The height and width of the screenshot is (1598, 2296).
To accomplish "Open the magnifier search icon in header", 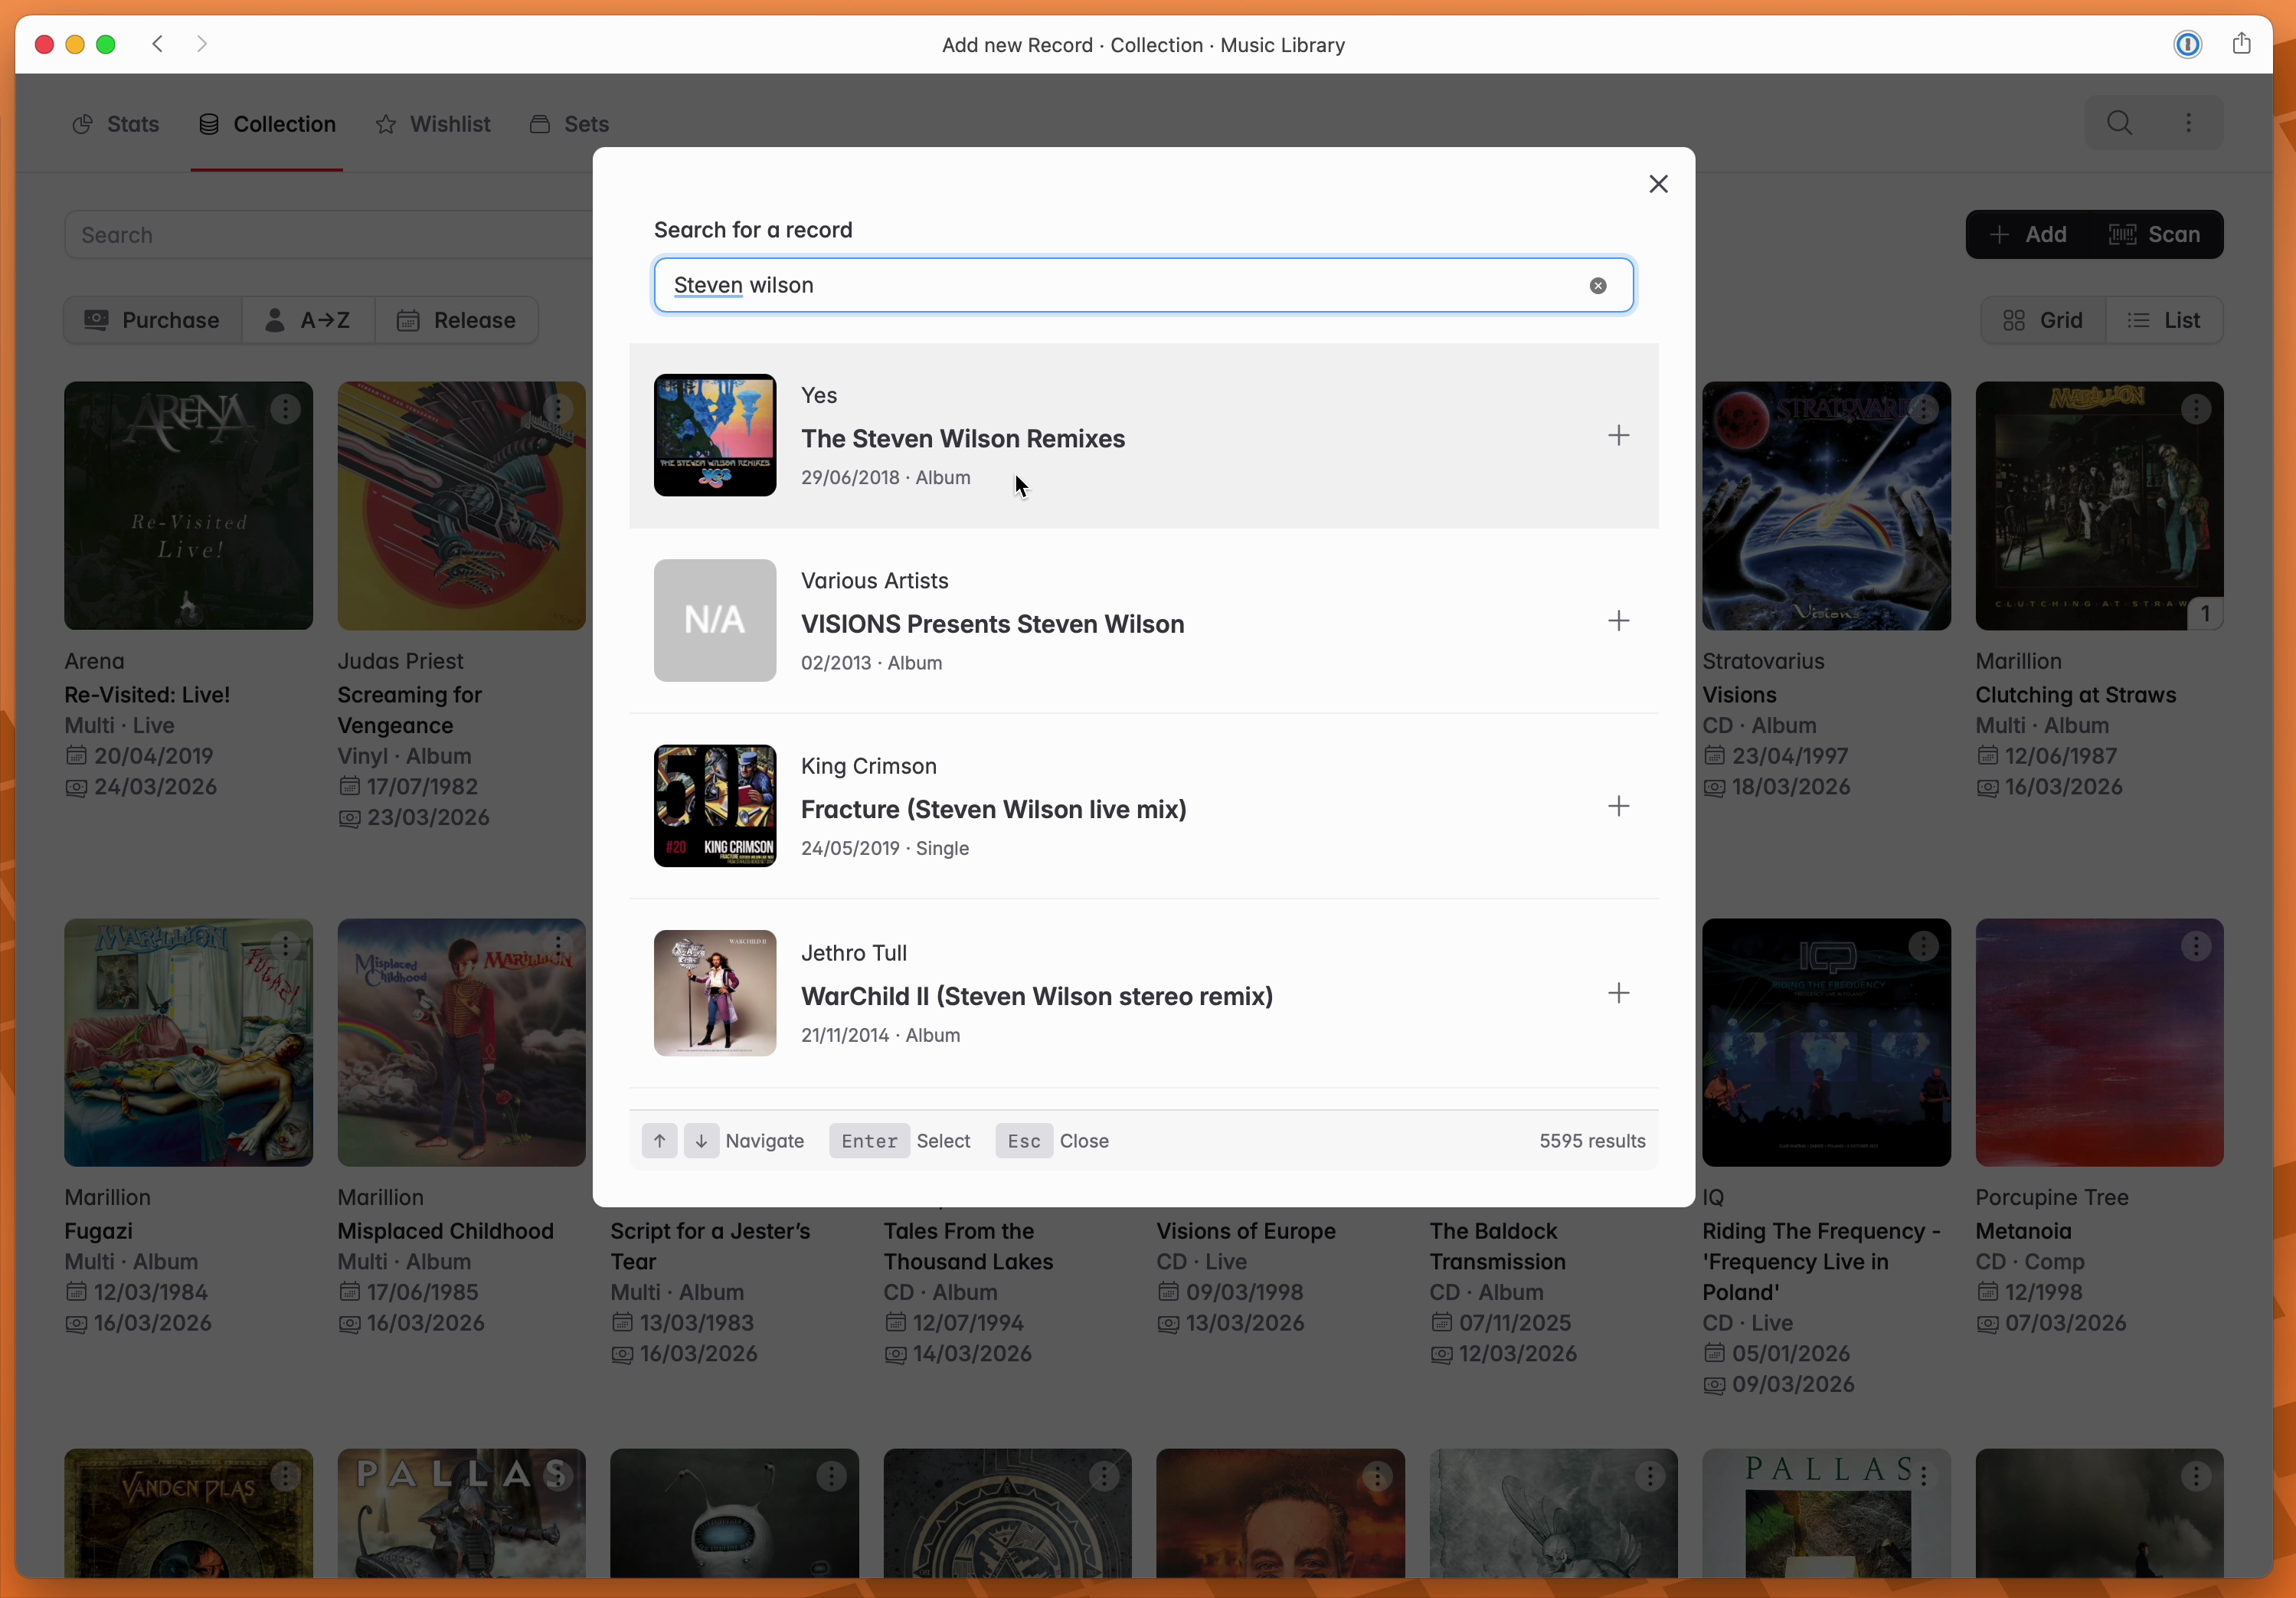I will point(2119,123).
